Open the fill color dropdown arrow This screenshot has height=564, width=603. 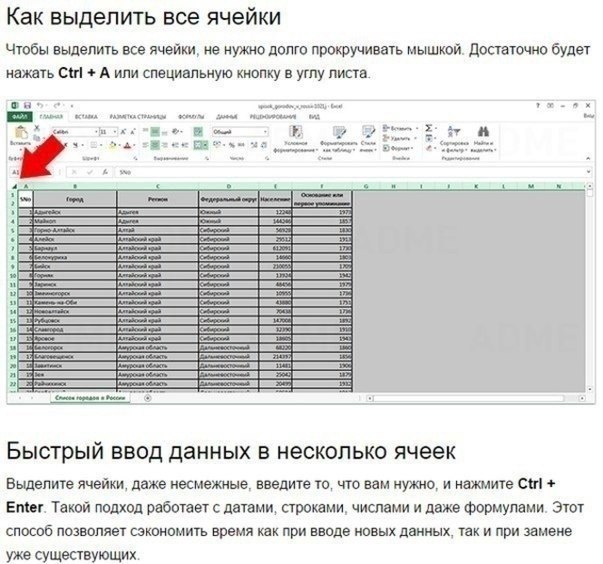point(118,145)
